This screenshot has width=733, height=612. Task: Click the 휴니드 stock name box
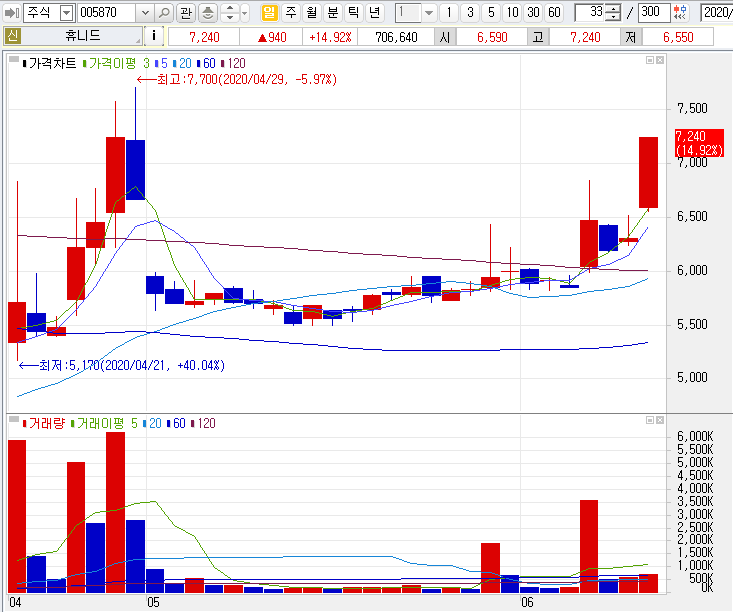(x=82, y=36)
